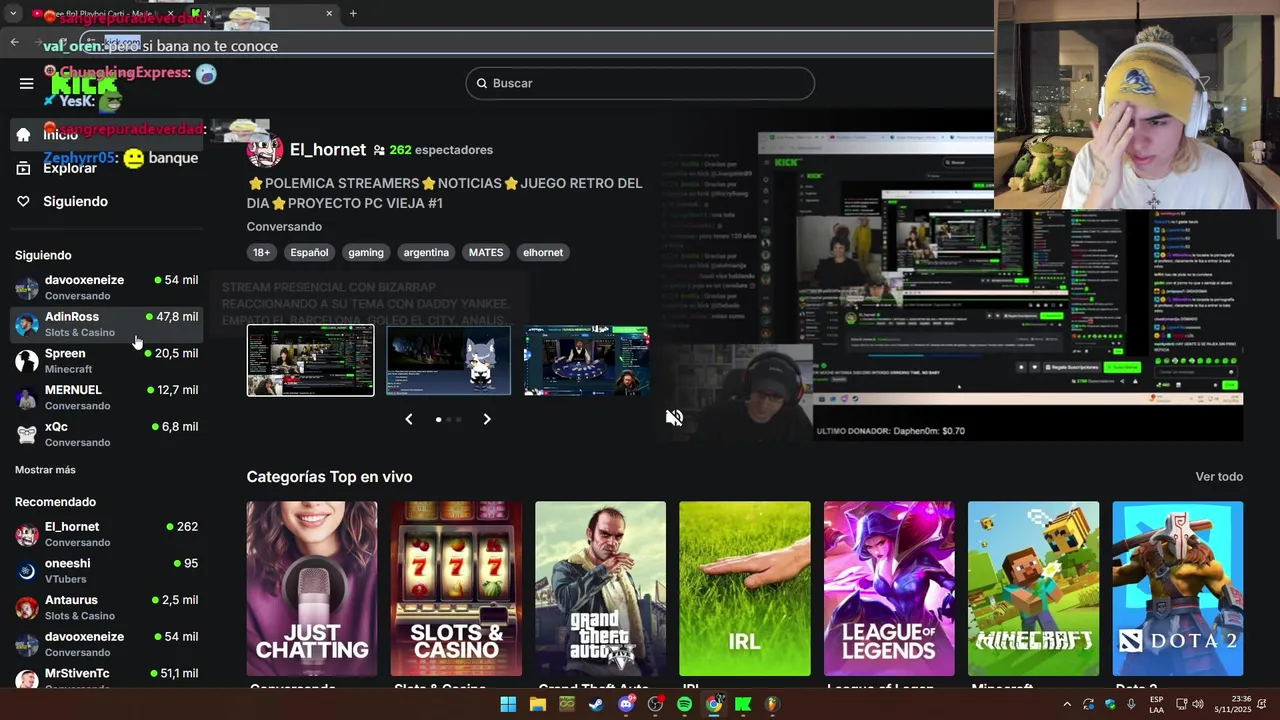Open FL Studio from the taskbar

(772, 705)
